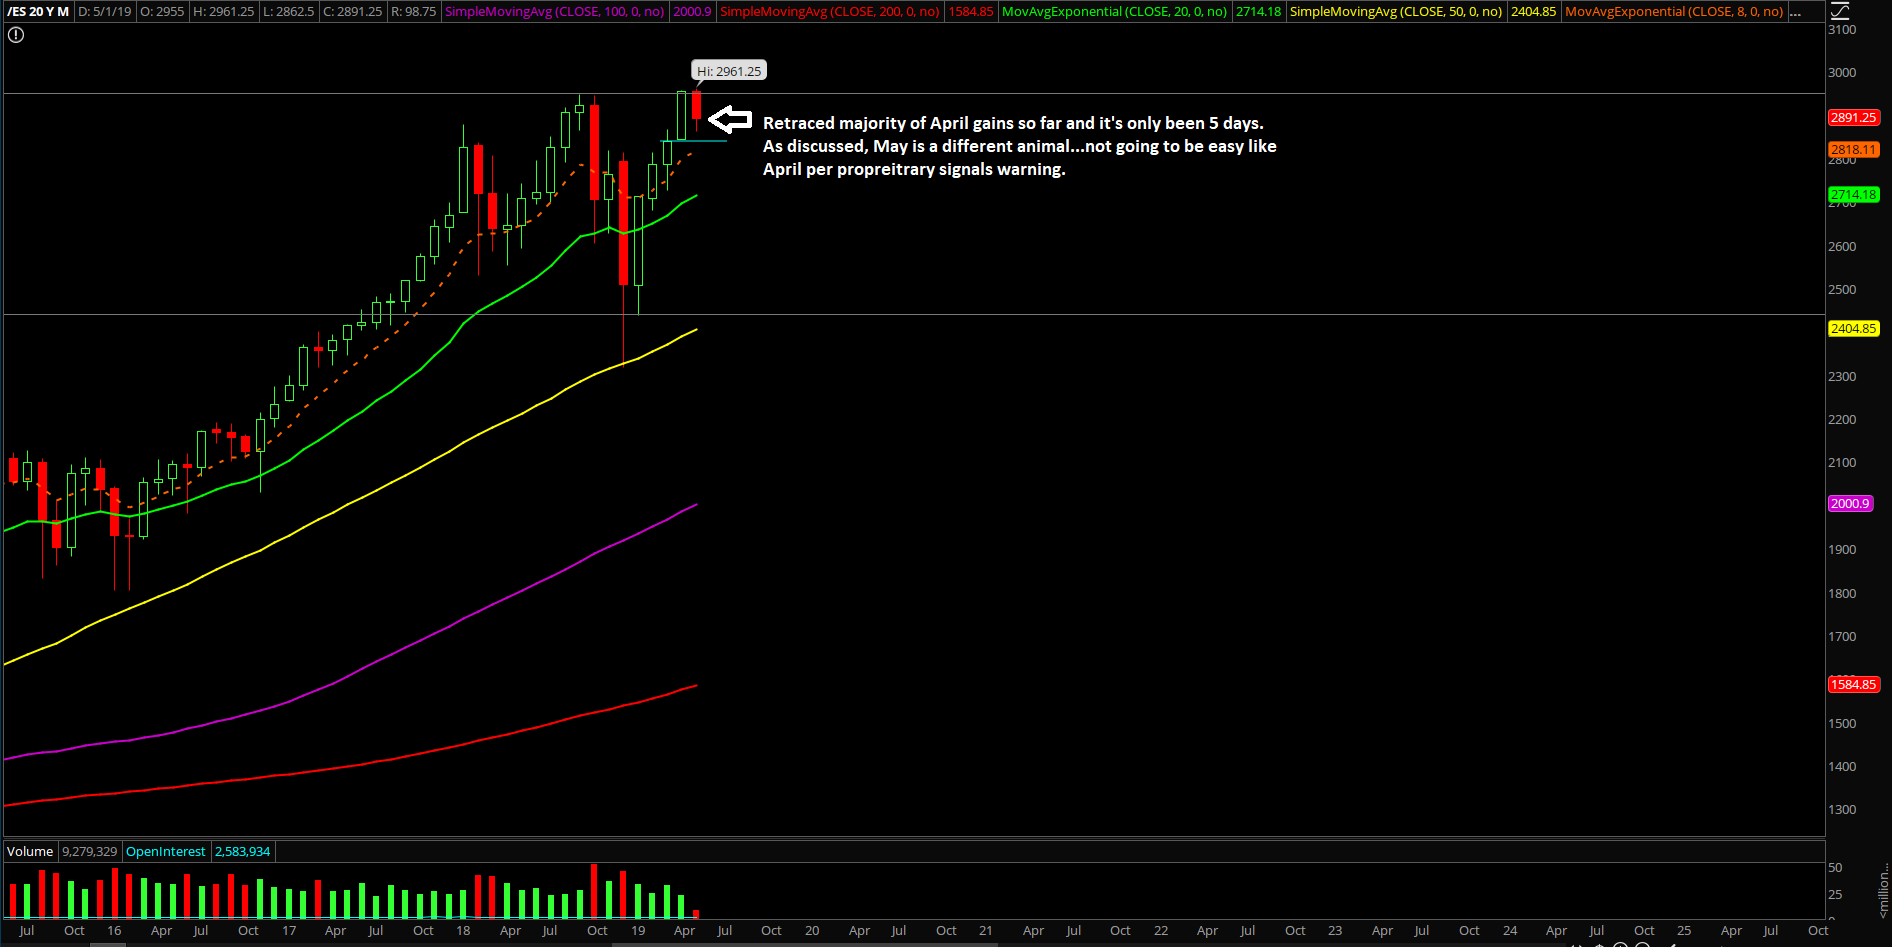Click the 2500 price axis label
This screenshot has height=947, width=1892.
(1842, 290)
